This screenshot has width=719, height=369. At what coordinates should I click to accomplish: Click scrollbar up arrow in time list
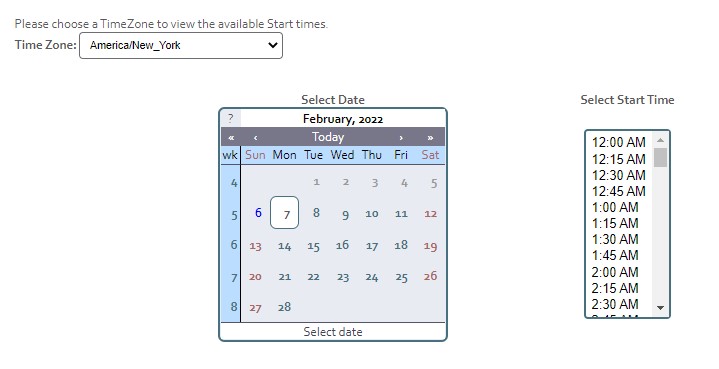pos(660,140)
